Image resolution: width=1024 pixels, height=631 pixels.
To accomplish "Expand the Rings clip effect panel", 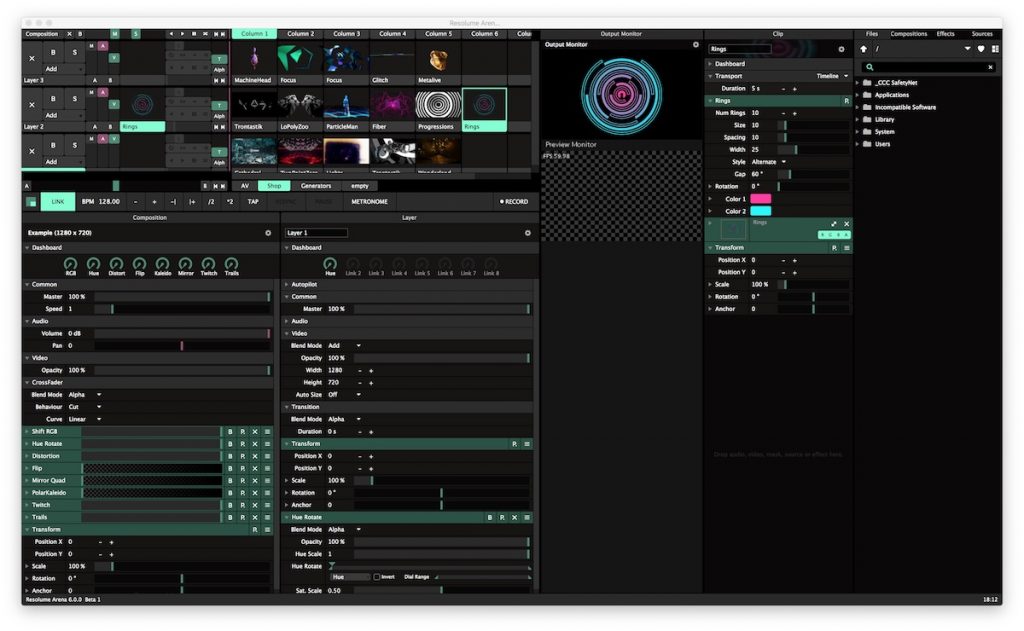I will [x=834, y=224].
